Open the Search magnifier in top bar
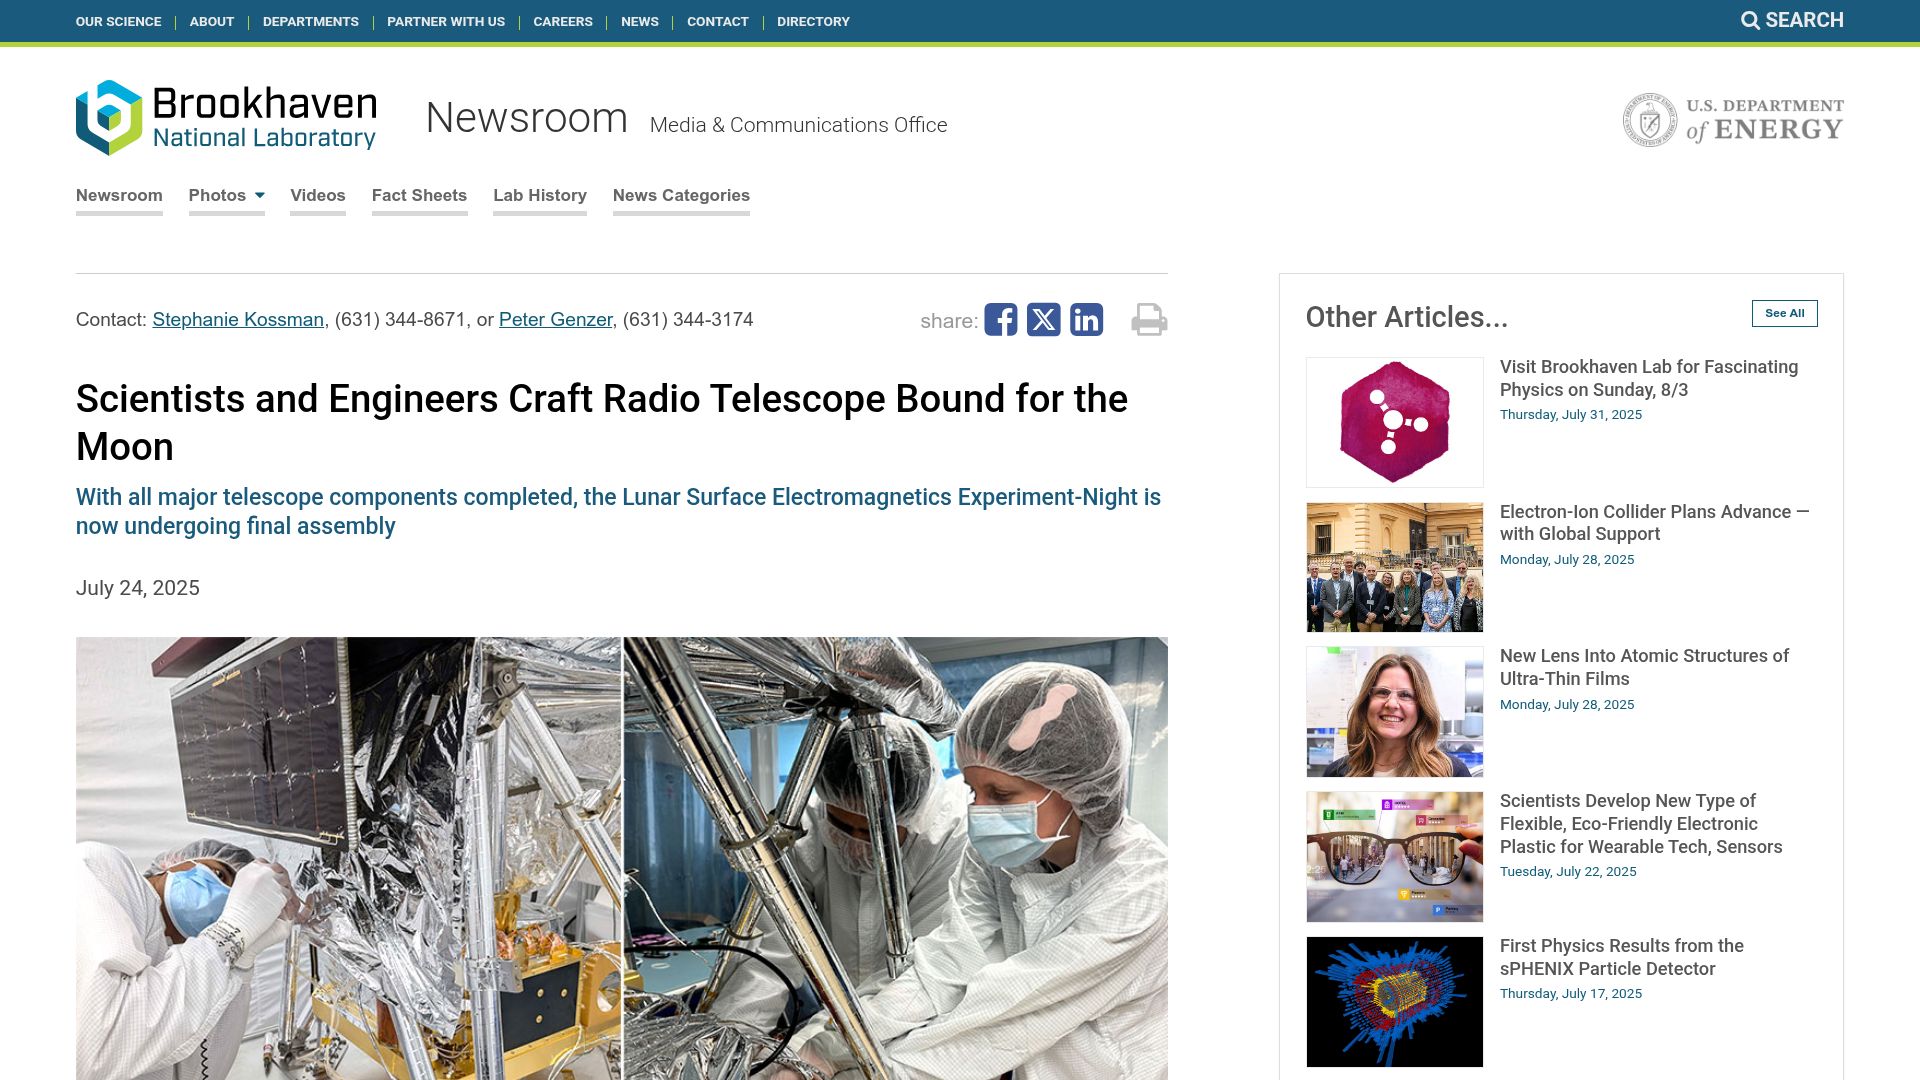Image resolution: width=1920 pixels, height=1080 pixels. tap(1792, 20)
